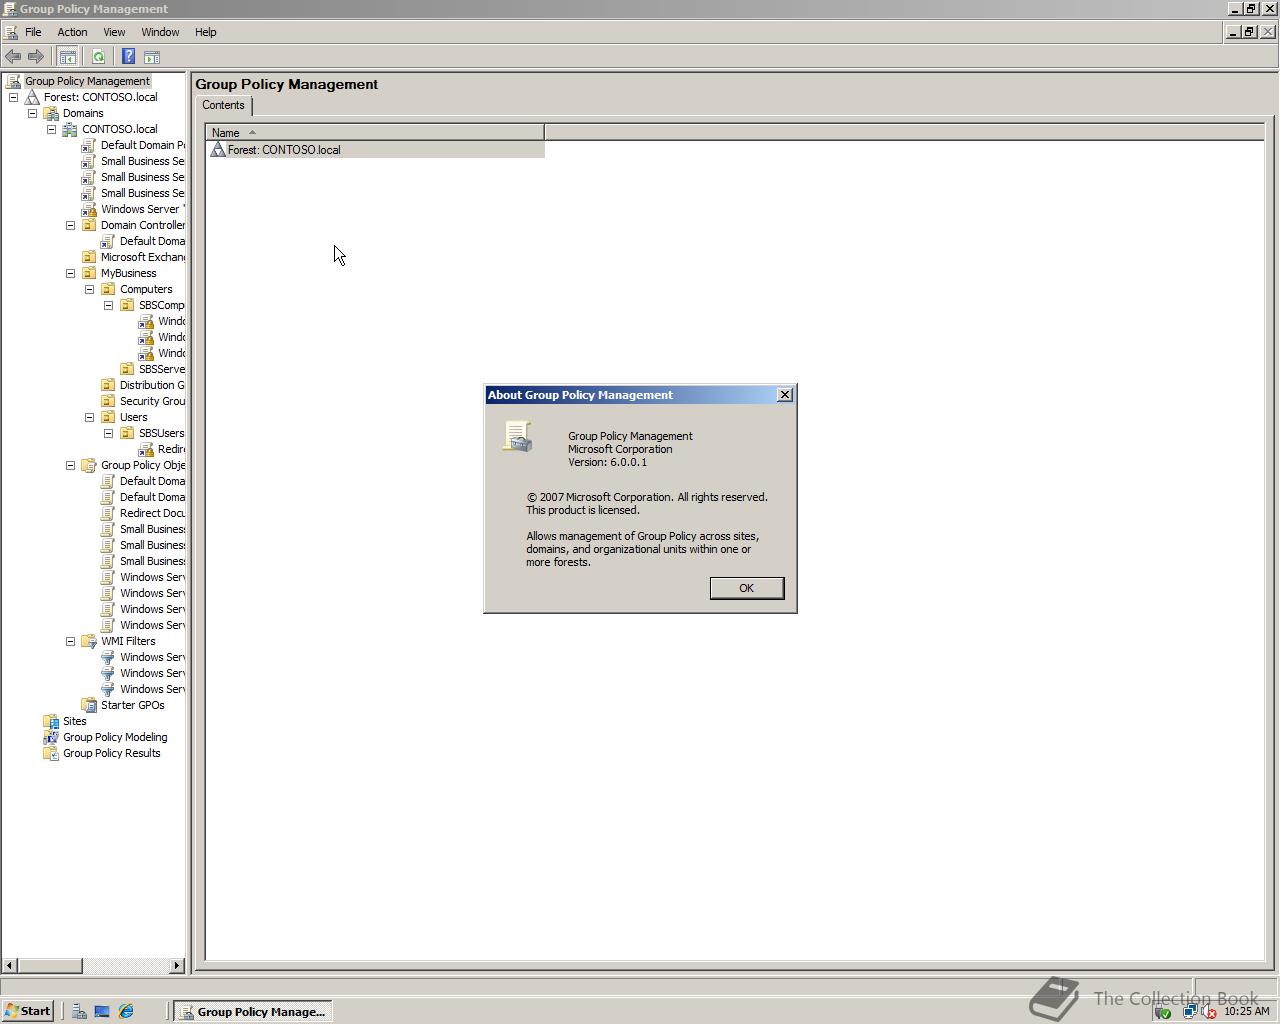Click the Starter GPOs folder icon

point(89,705)
